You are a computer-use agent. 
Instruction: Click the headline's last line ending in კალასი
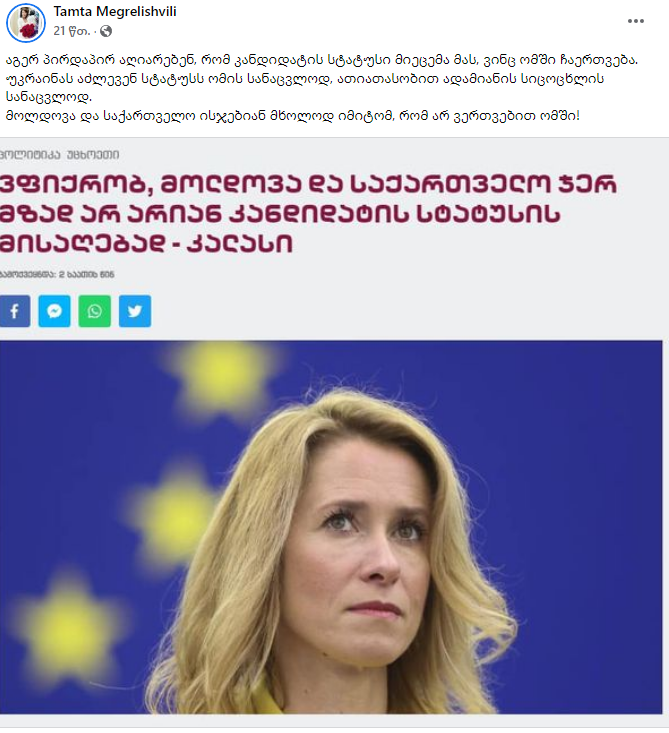click(146, 244)
